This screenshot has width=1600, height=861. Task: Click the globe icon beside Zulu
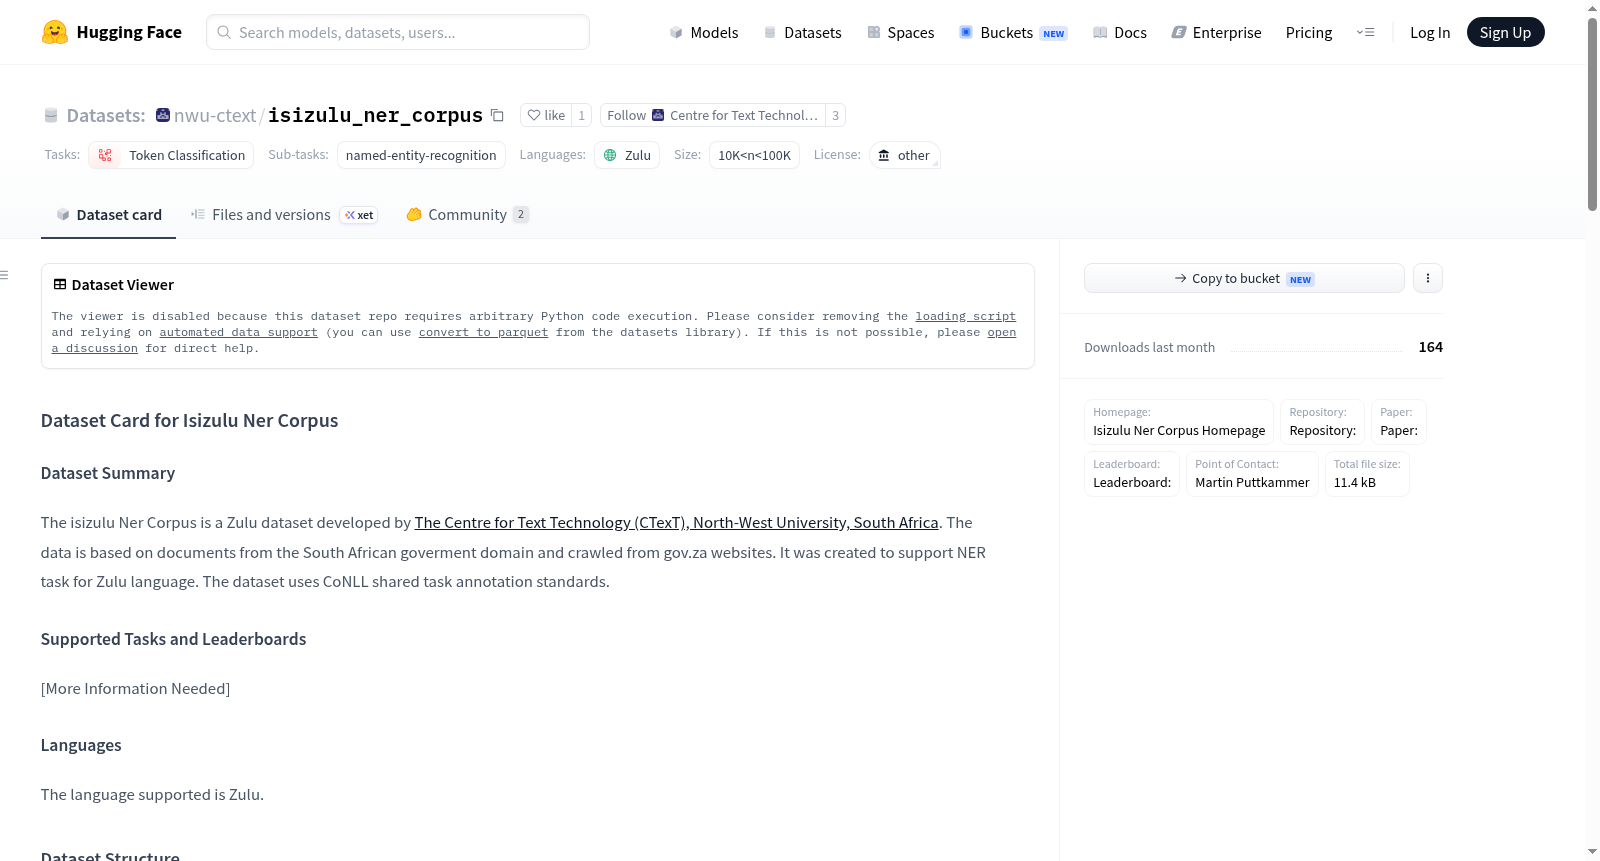[x=610, y=155]
